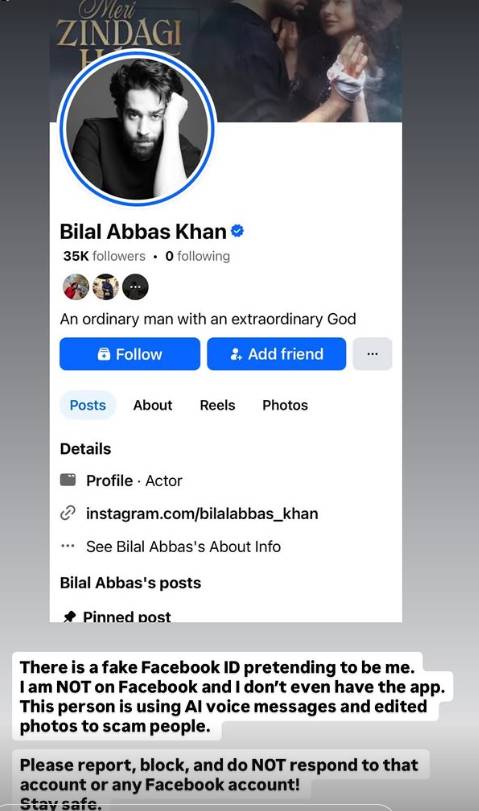Show more friends via dark ellipsis circle
This screenshot has width=479, height=811.
(x=136, y=287)
